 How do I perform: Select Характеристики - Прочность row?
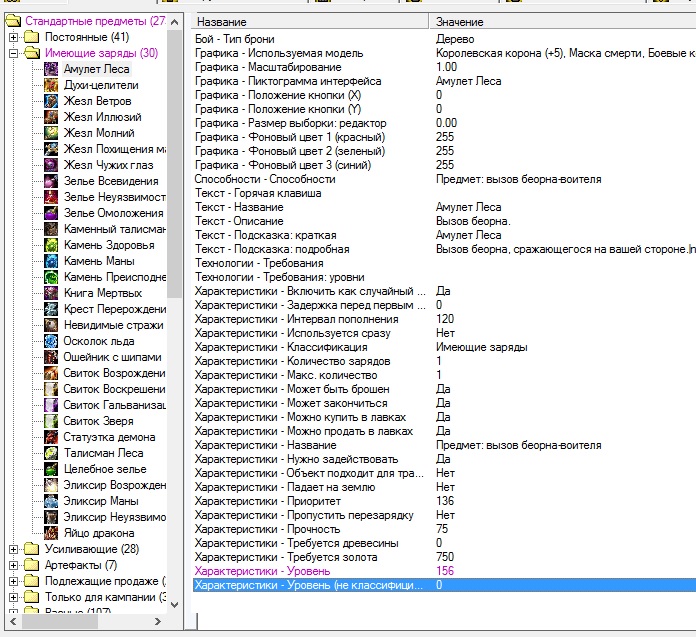click(x=444, y=529)
